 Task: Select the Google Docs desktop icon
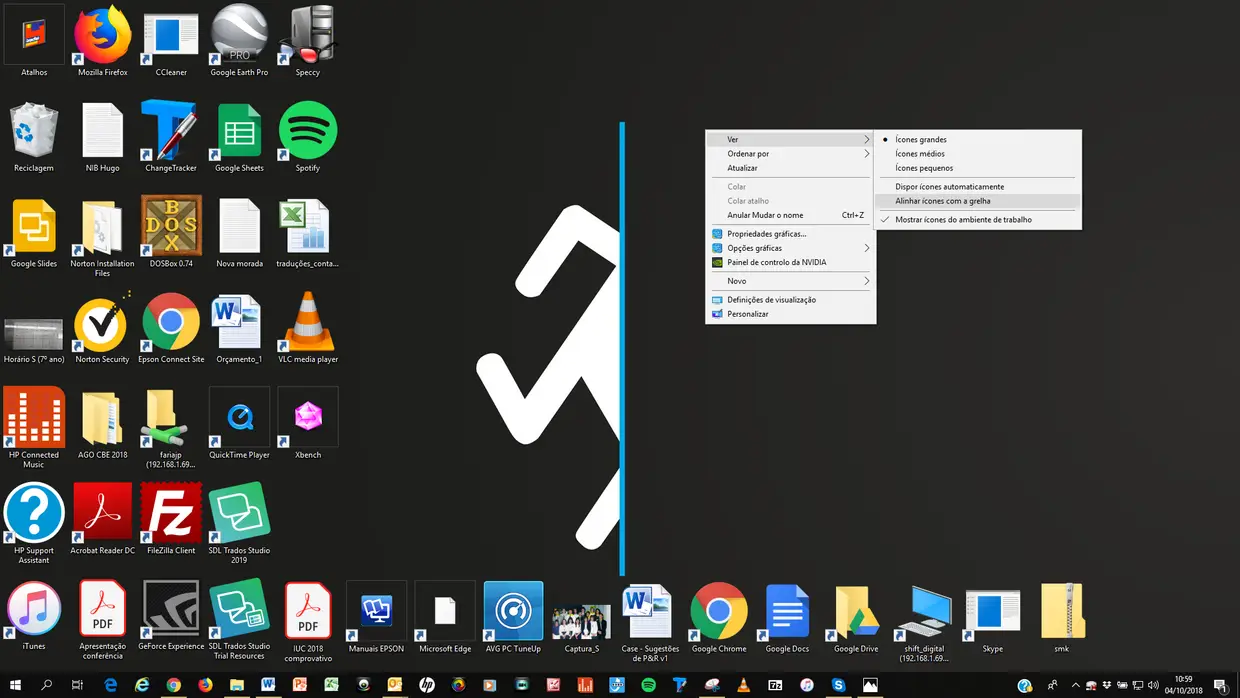(787, 617)
